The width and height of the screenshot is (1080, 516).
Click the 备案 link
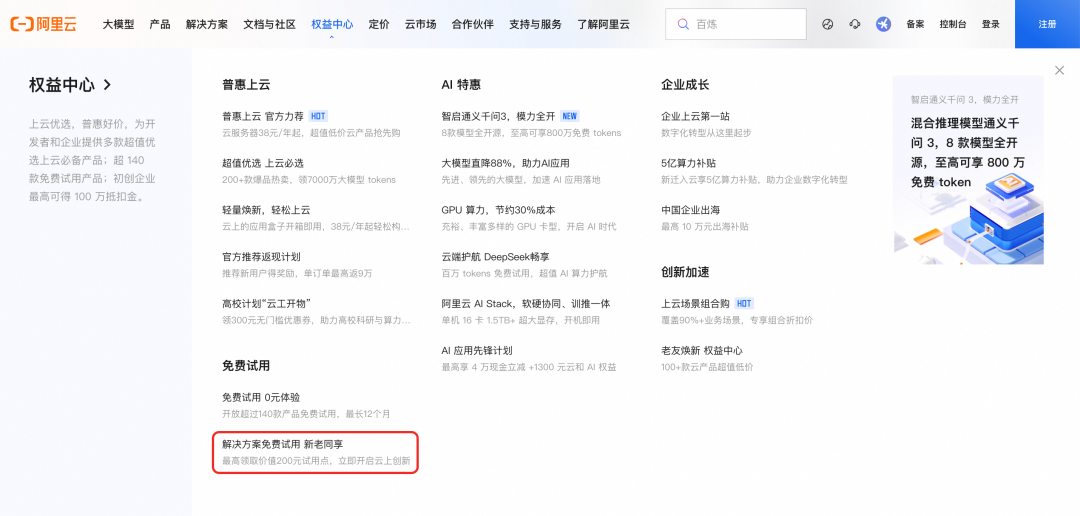[915, 24]
